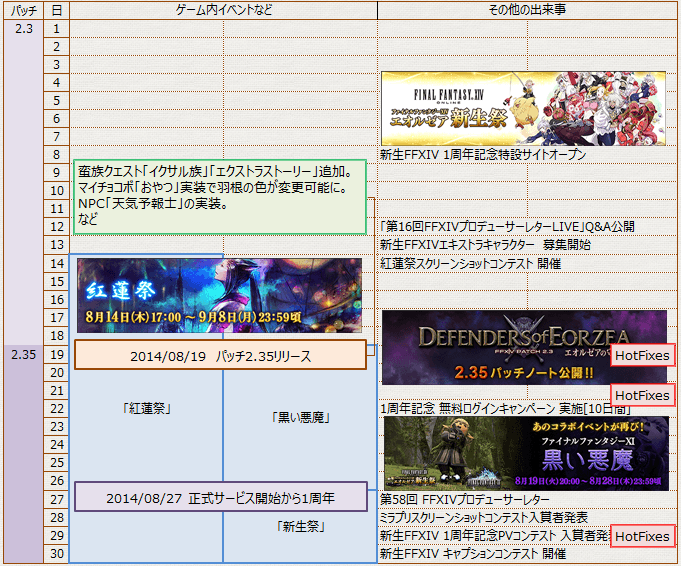The image size is (681, 566).
Task: Click 新生FFXIV 1周年記念PVコンテスト entry
Action: [x=495, y=536]
